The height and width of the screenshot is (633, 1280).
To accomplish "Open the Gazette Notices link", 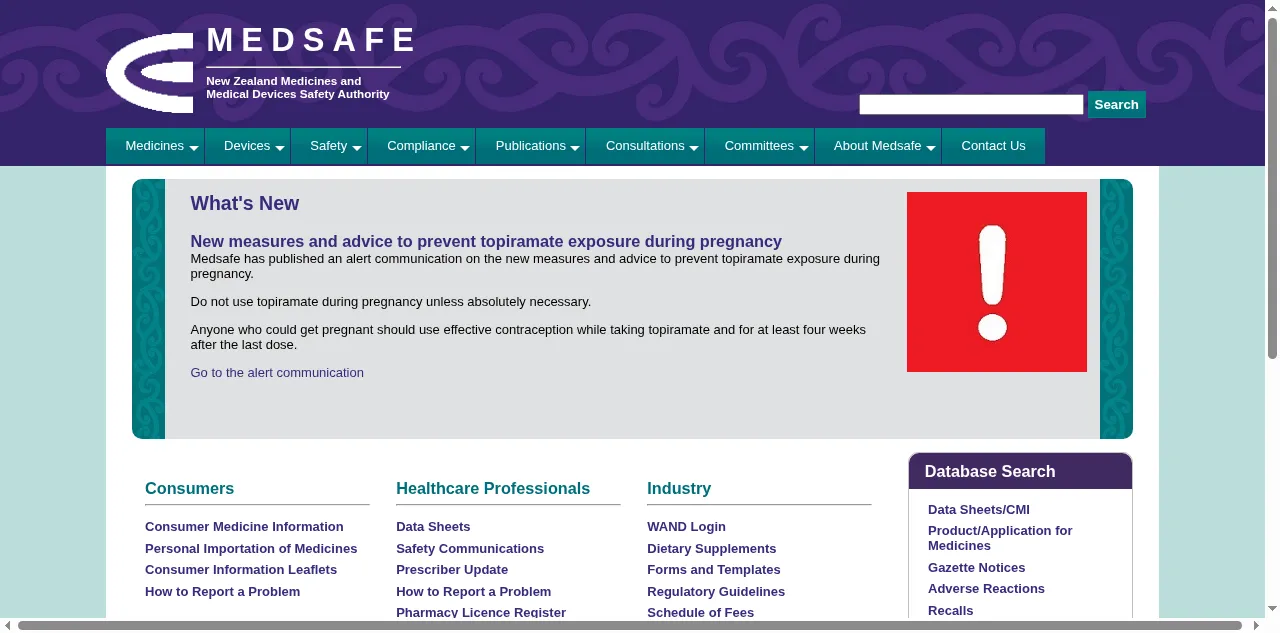I will (976, 567).
